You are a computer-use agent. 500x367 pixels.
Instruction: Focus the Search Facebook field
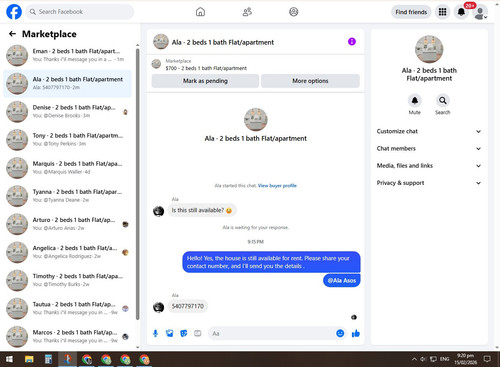click(x=80, y=12)
